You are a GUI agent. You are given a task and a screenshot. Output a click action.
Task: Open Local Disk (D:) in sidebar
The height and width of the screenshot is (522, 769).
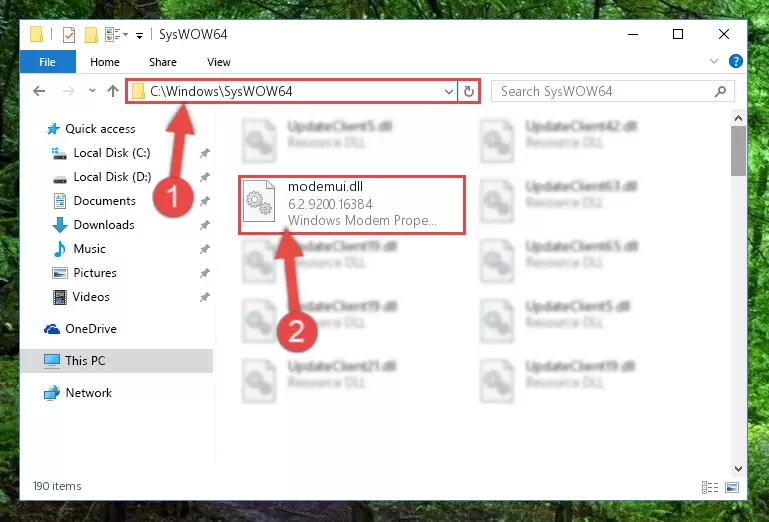pos(112,177)
